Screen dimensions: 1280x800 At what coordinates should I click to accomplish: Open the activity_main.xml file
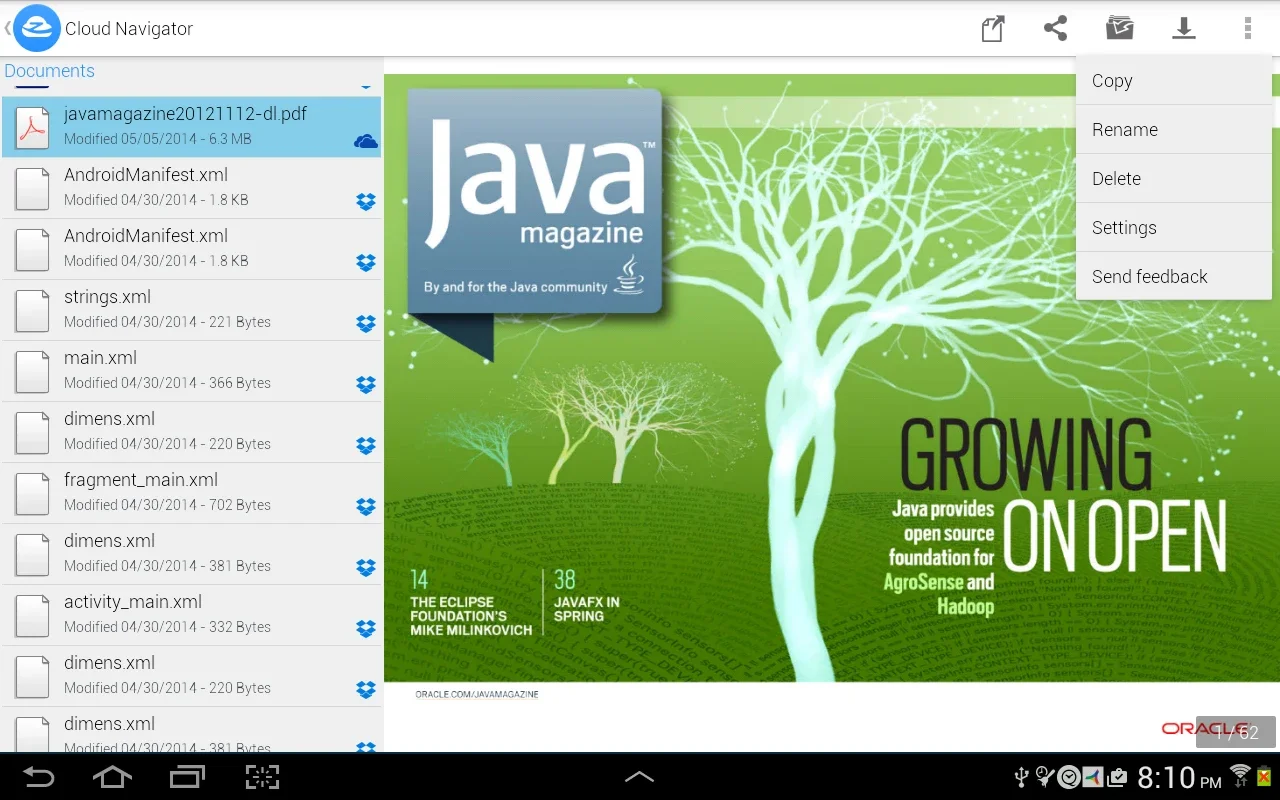point(191,615)
